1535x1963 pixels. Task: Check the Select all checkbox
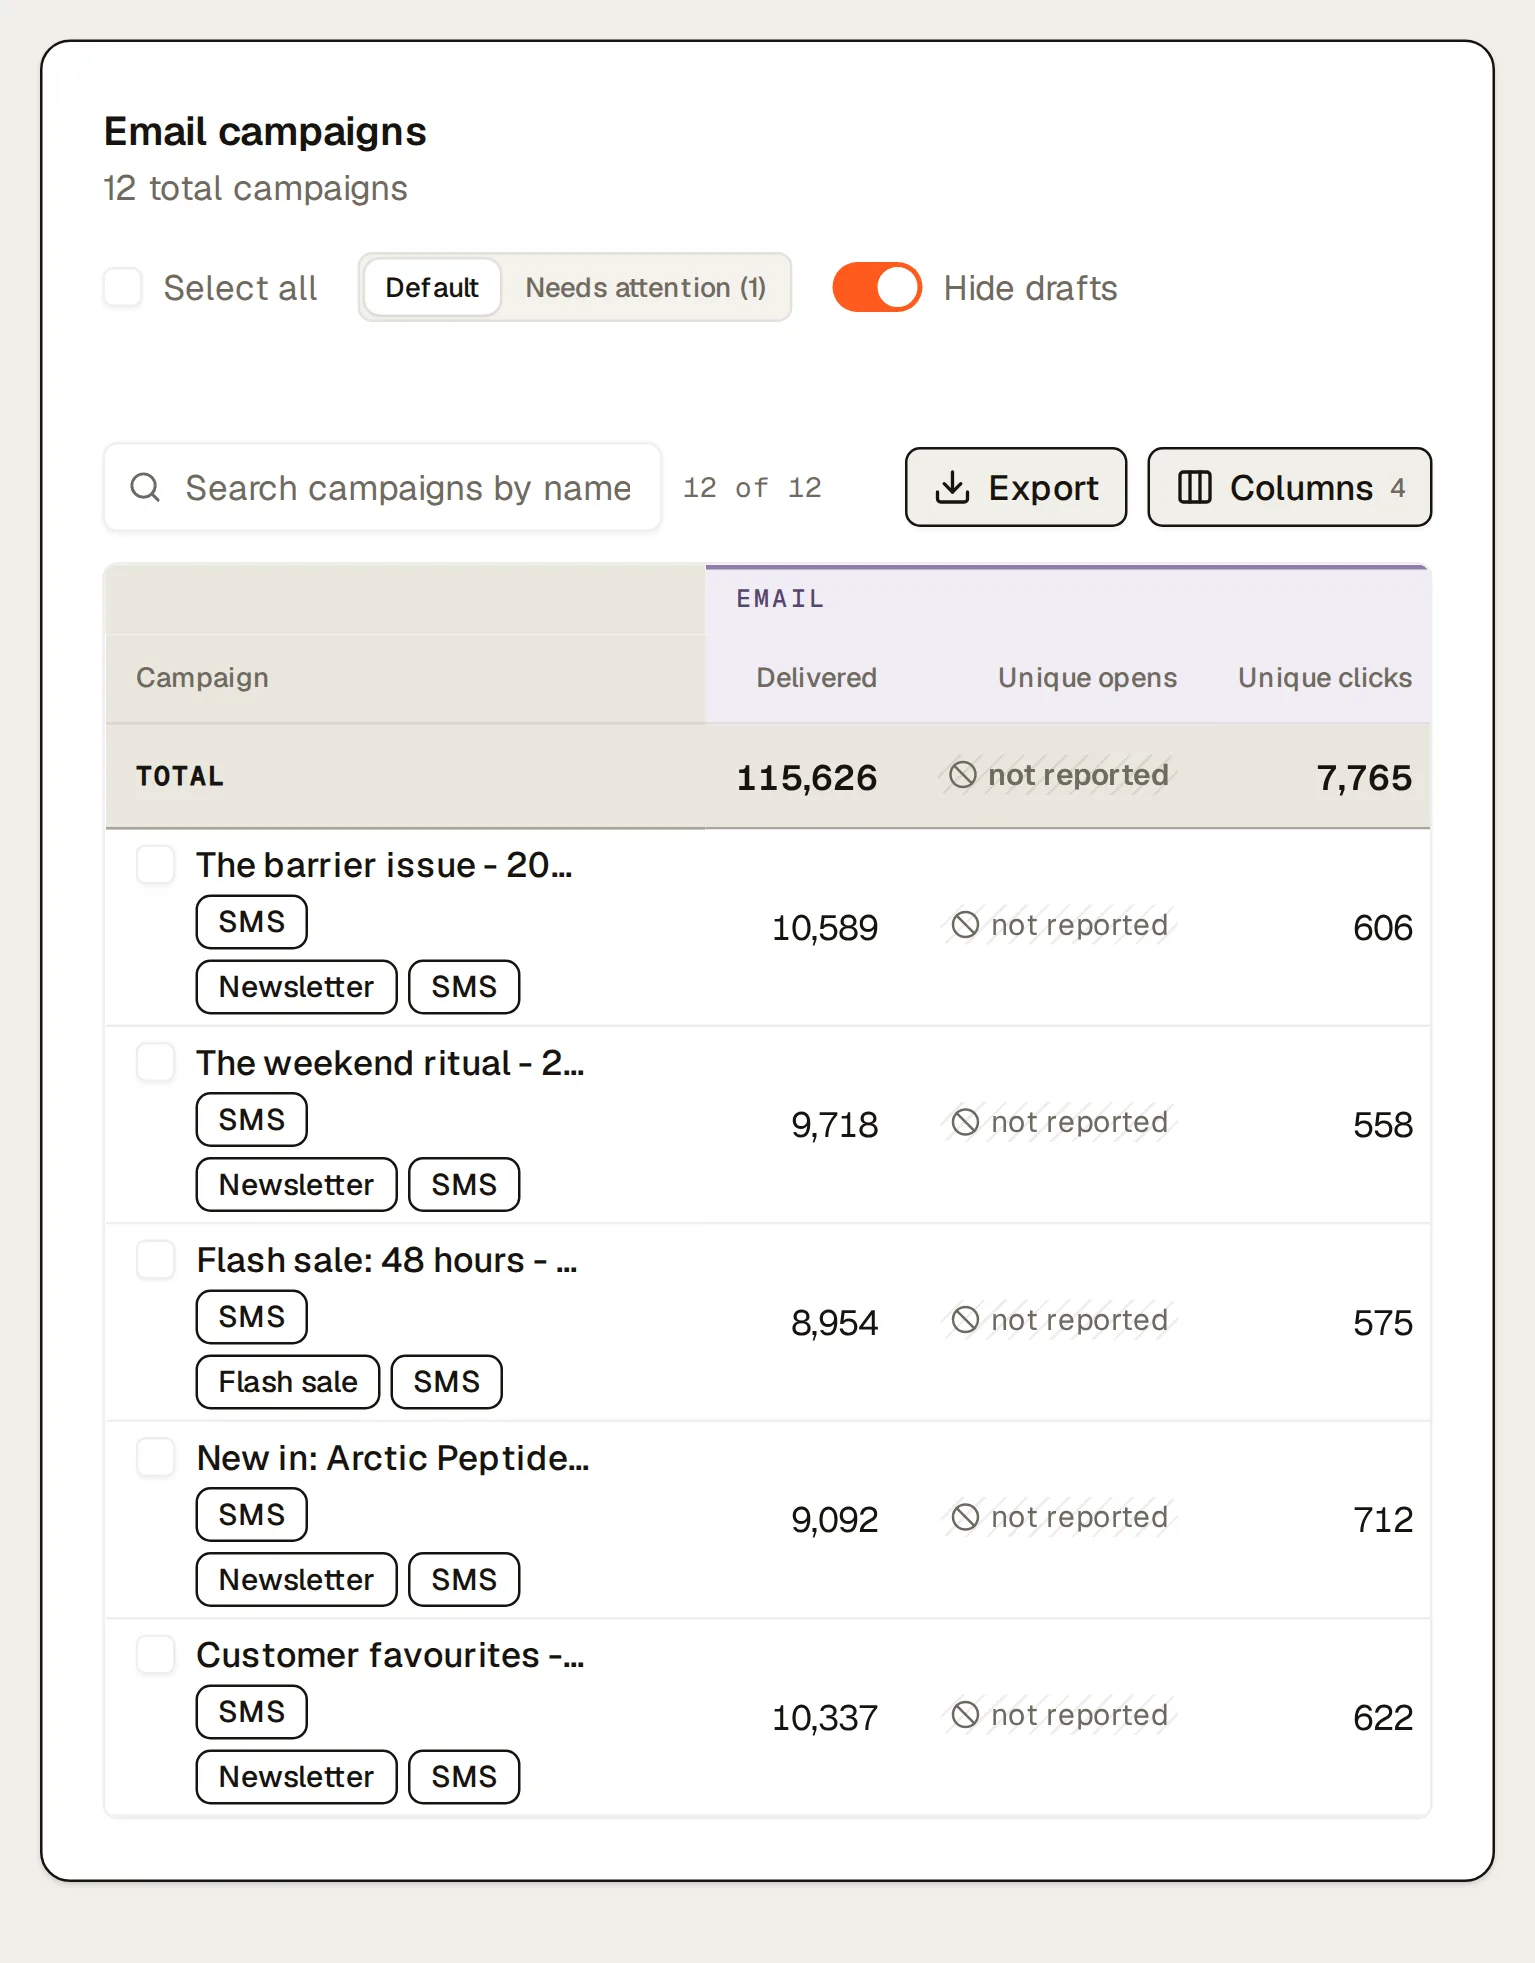pos(123,287)
